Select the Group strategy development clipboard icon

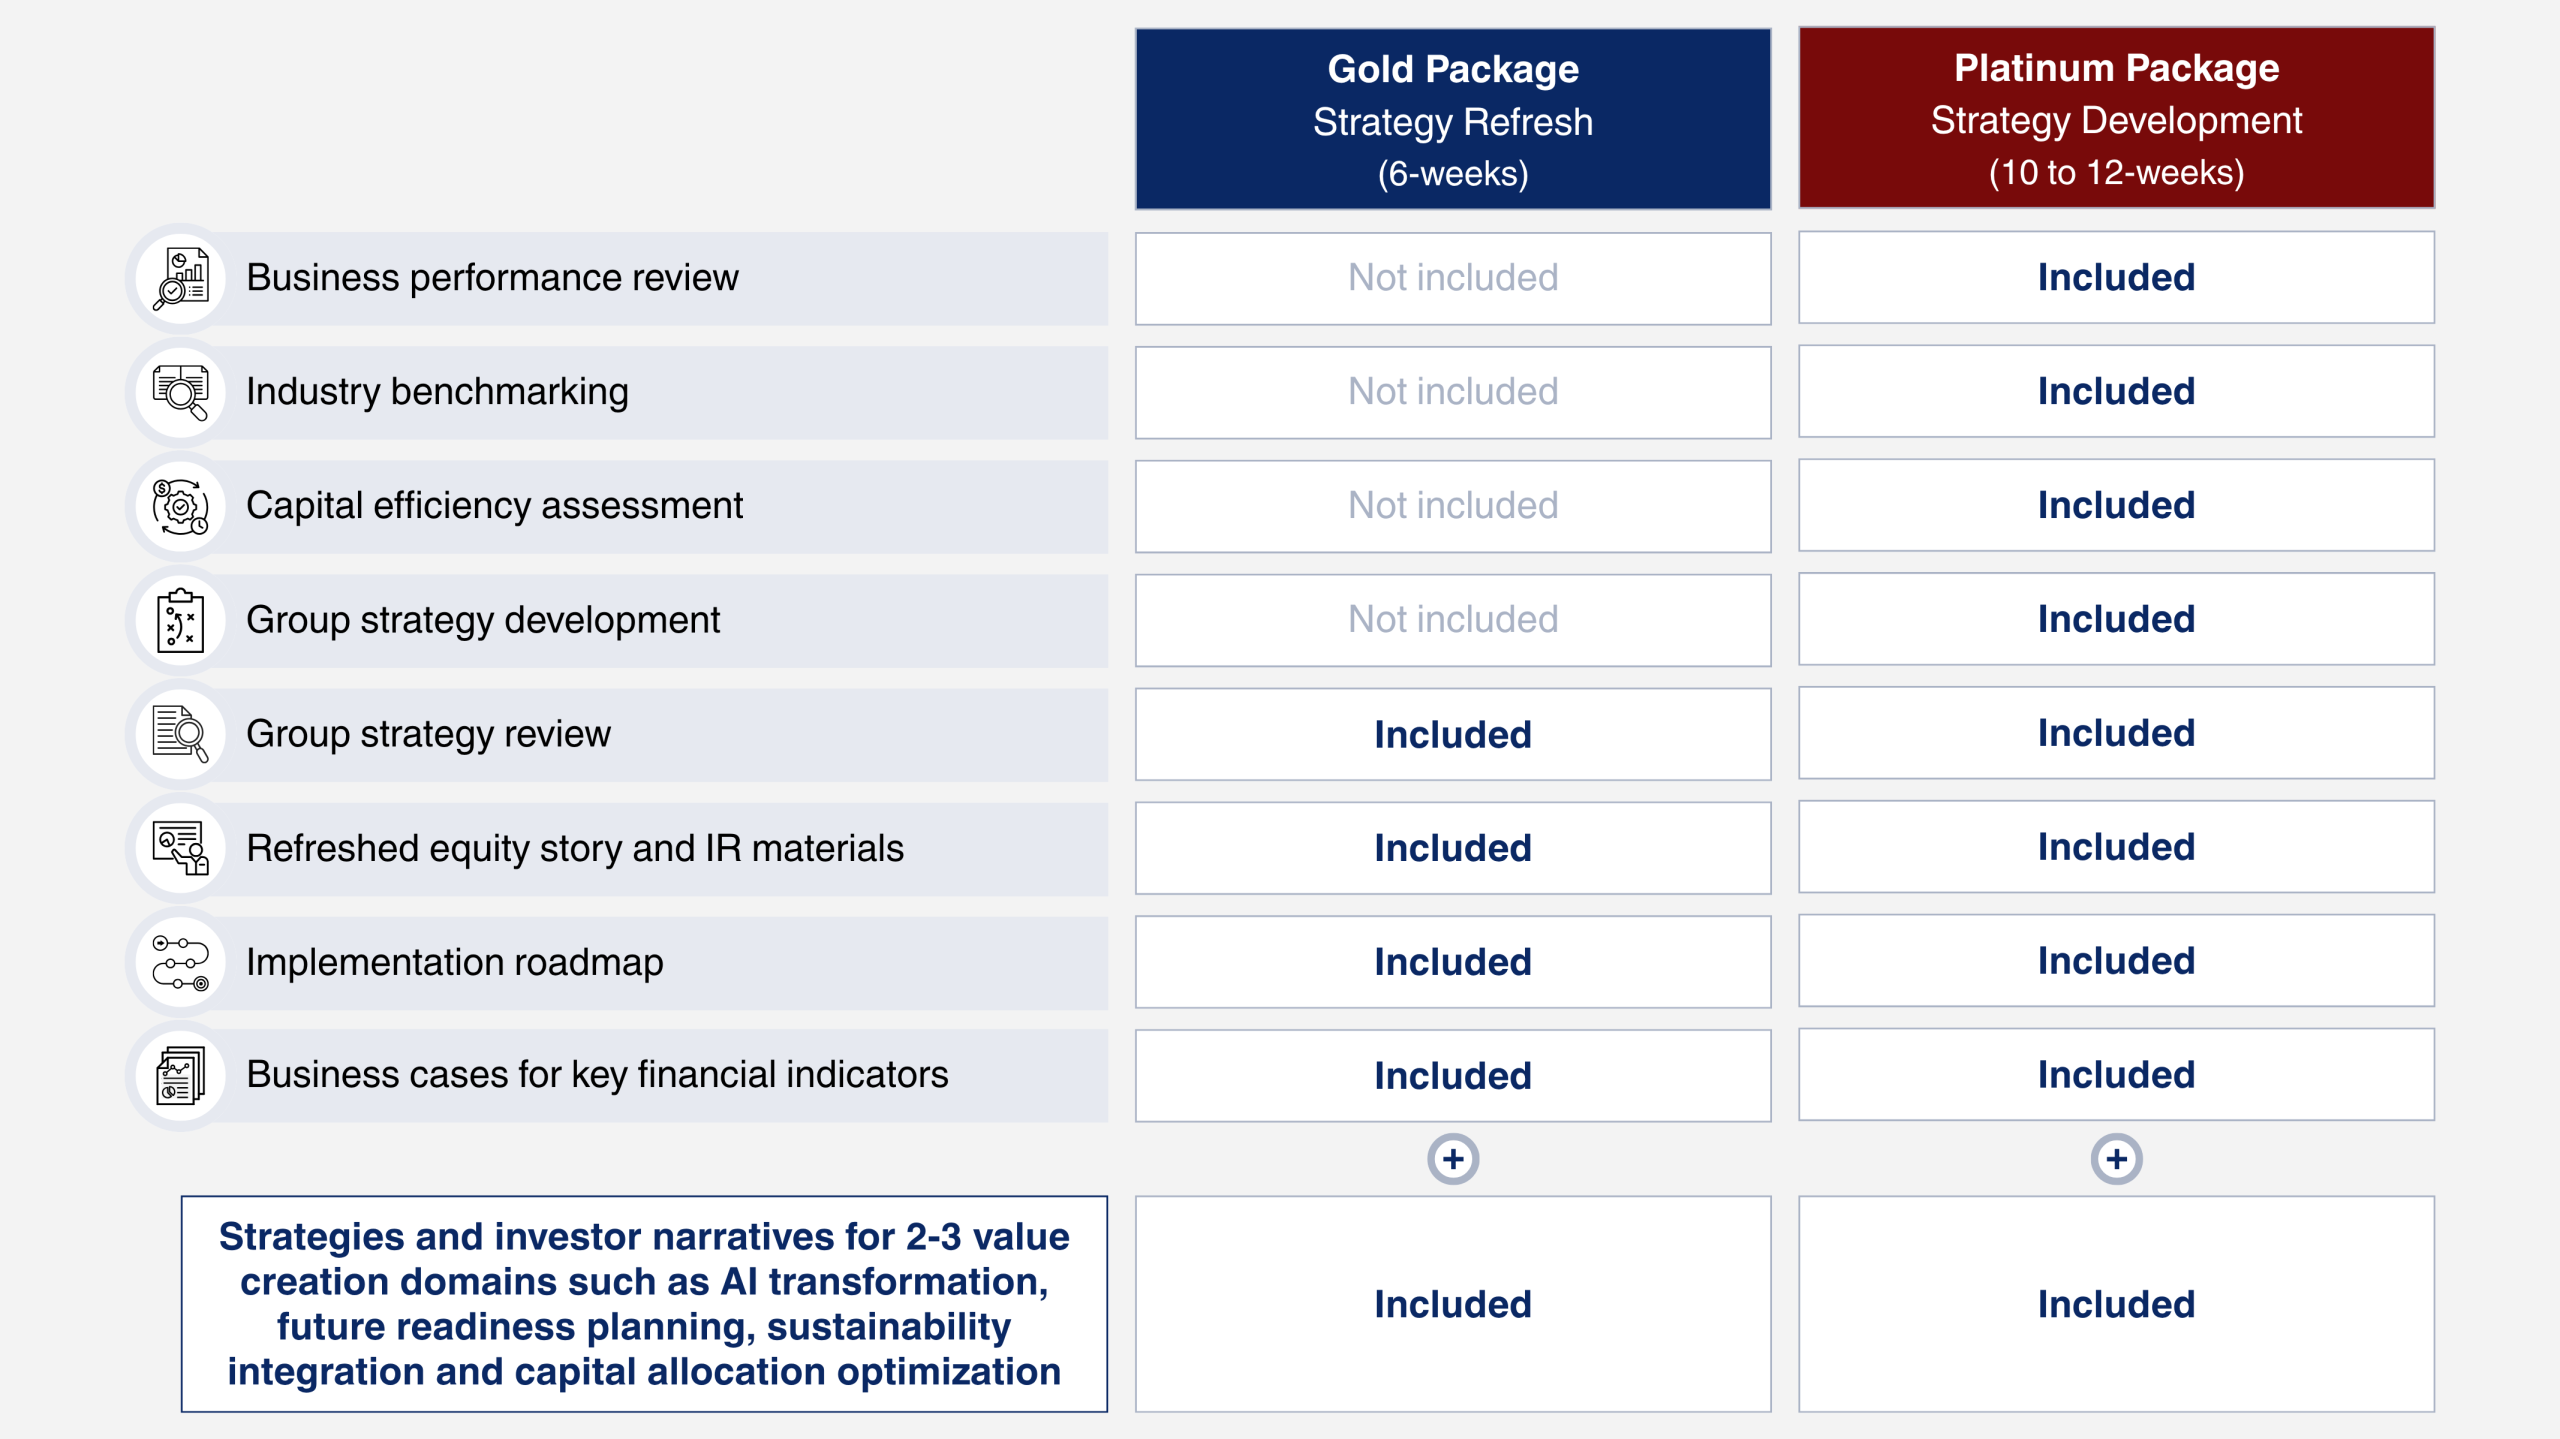click(181, 620)
